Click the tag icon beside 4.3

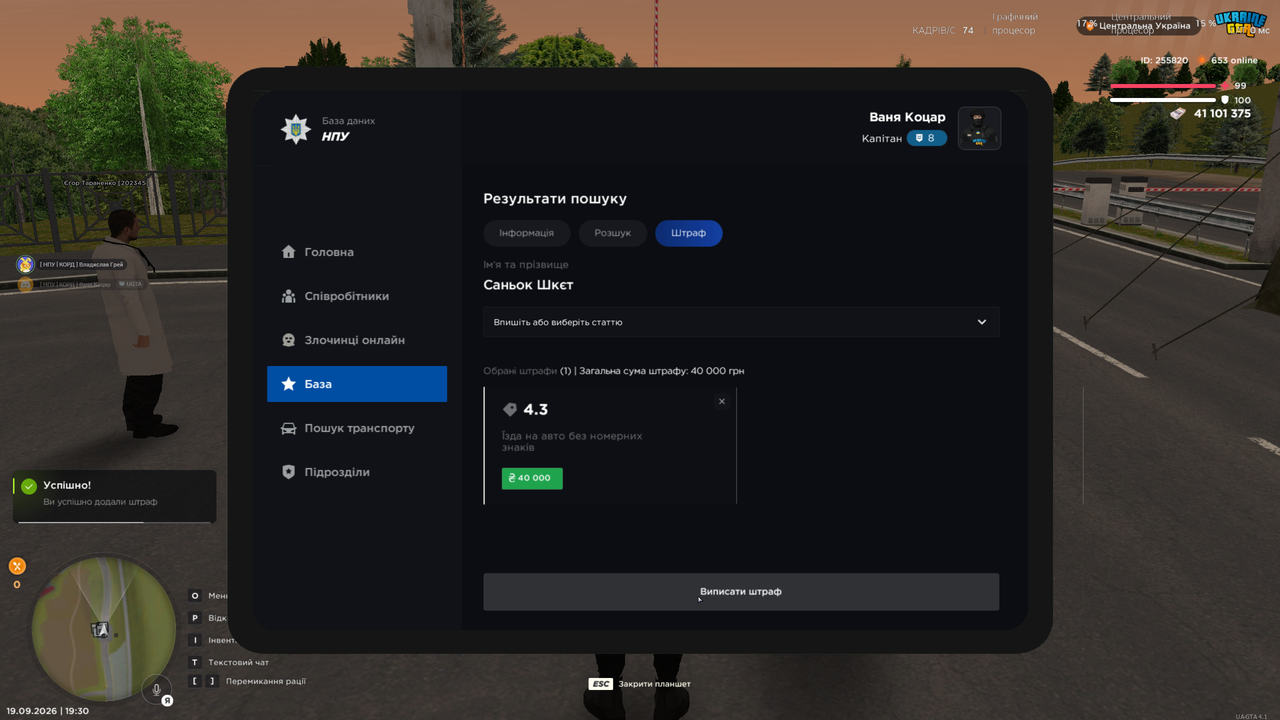[510, 410]
